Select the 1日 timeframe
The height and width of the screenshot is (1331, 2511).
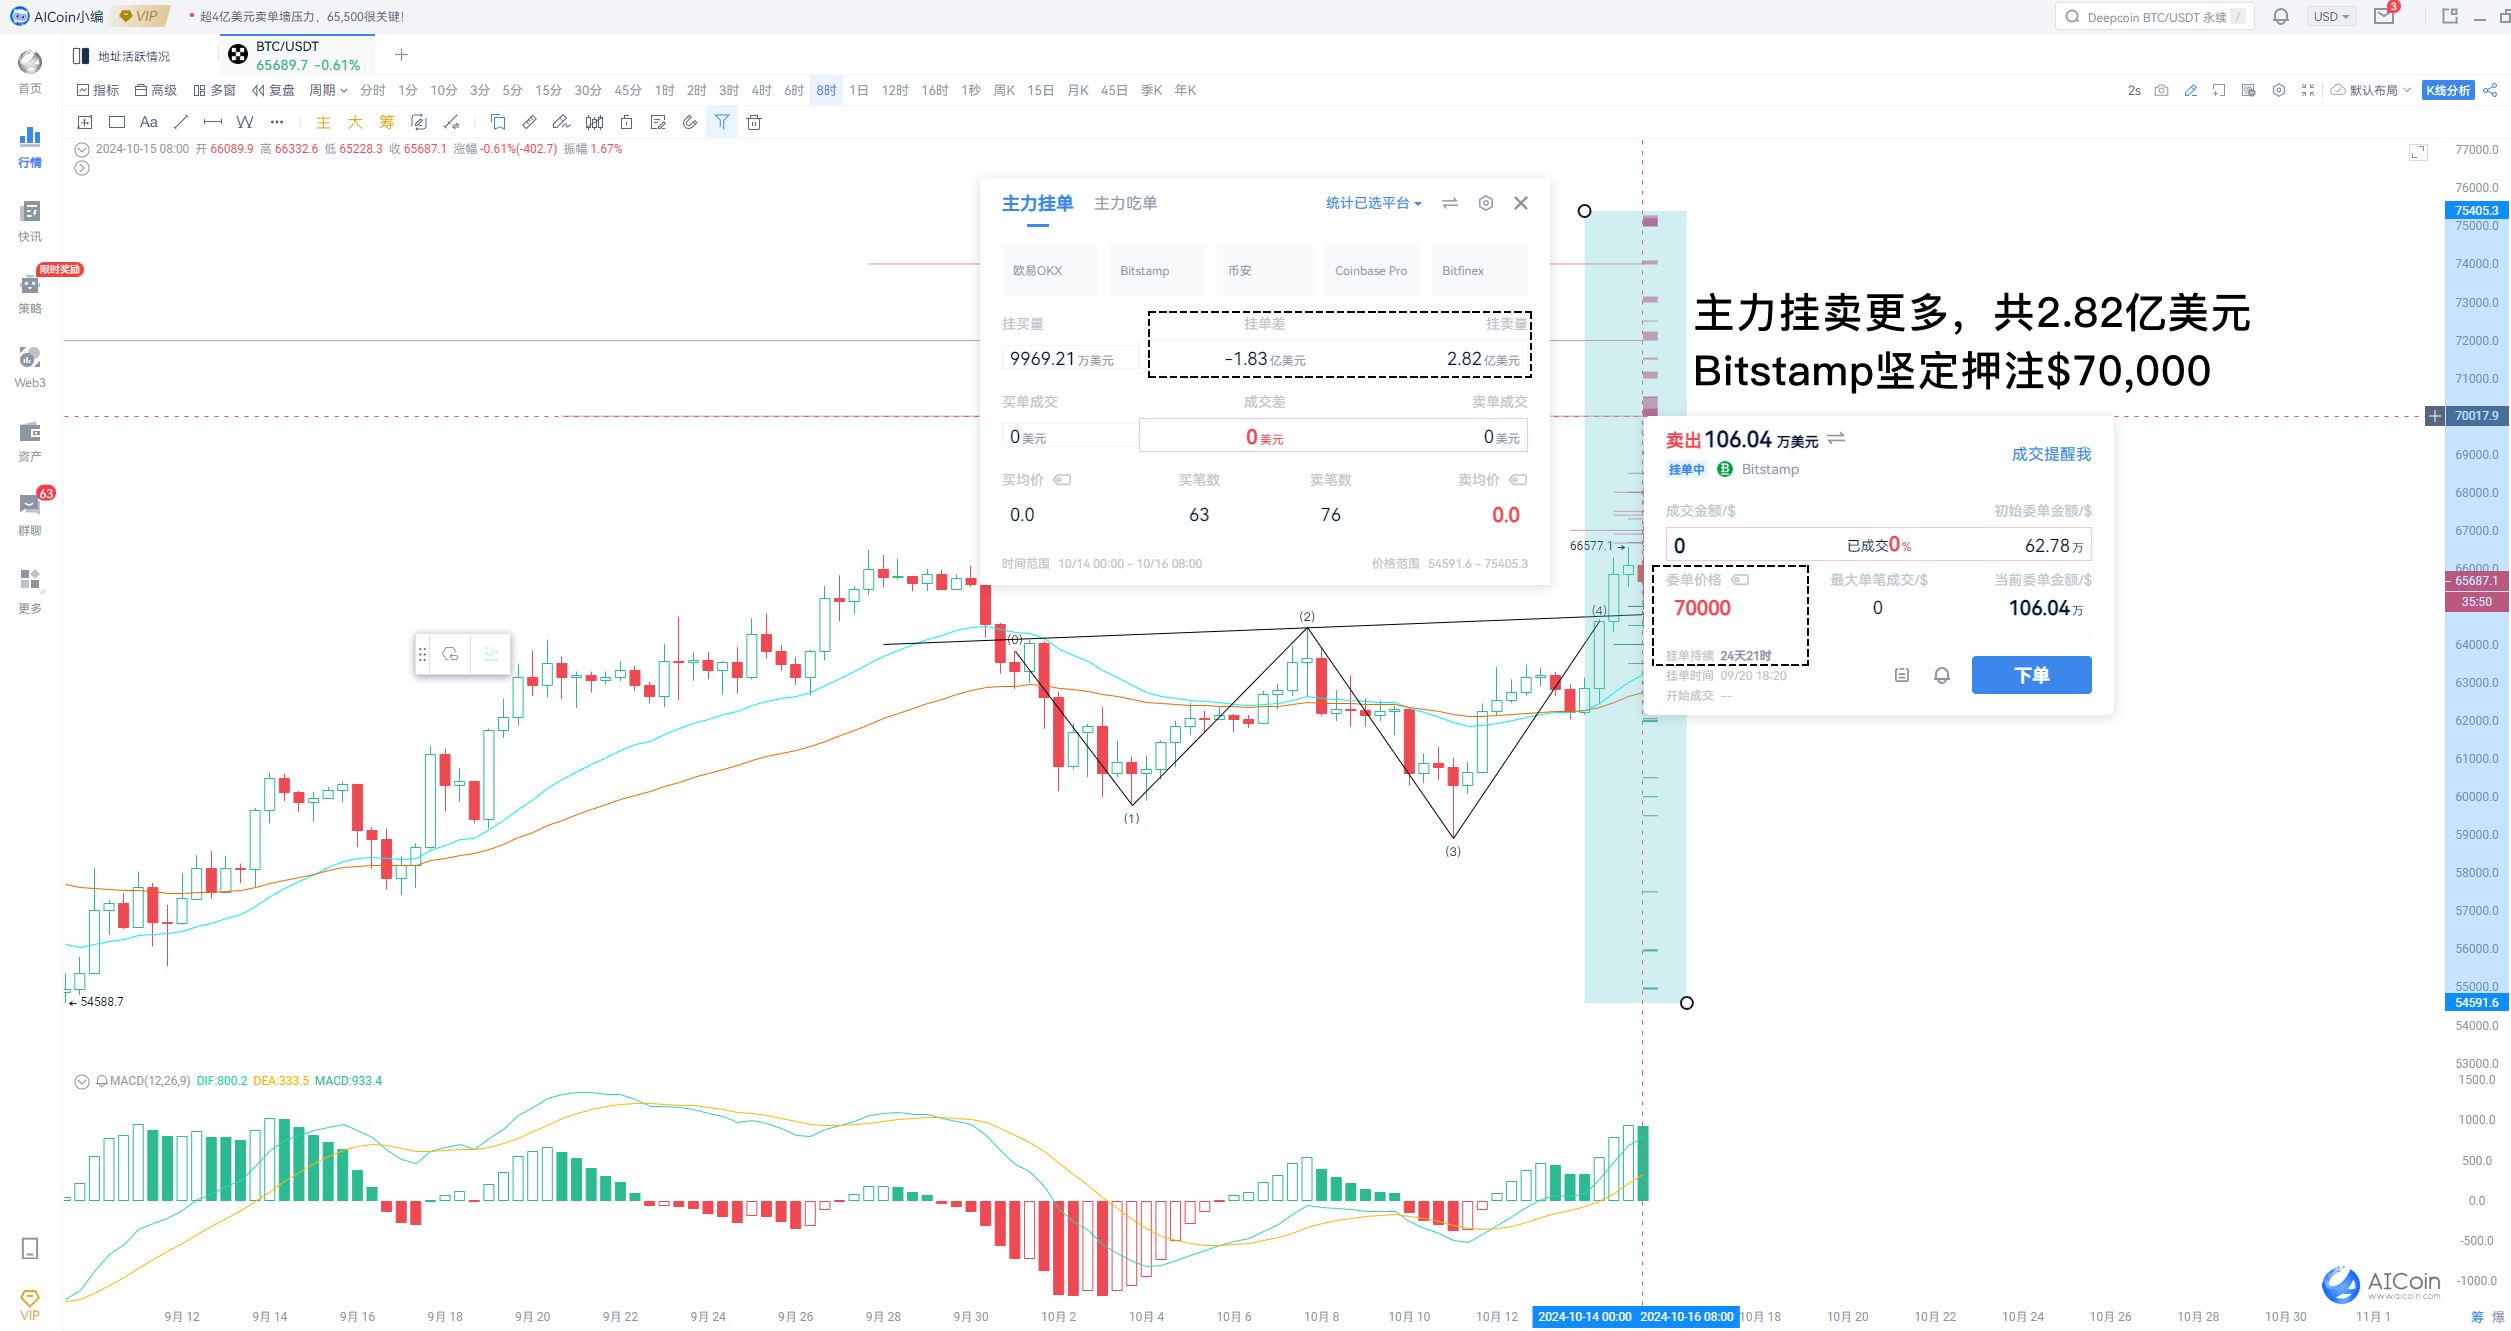[859, 90]
